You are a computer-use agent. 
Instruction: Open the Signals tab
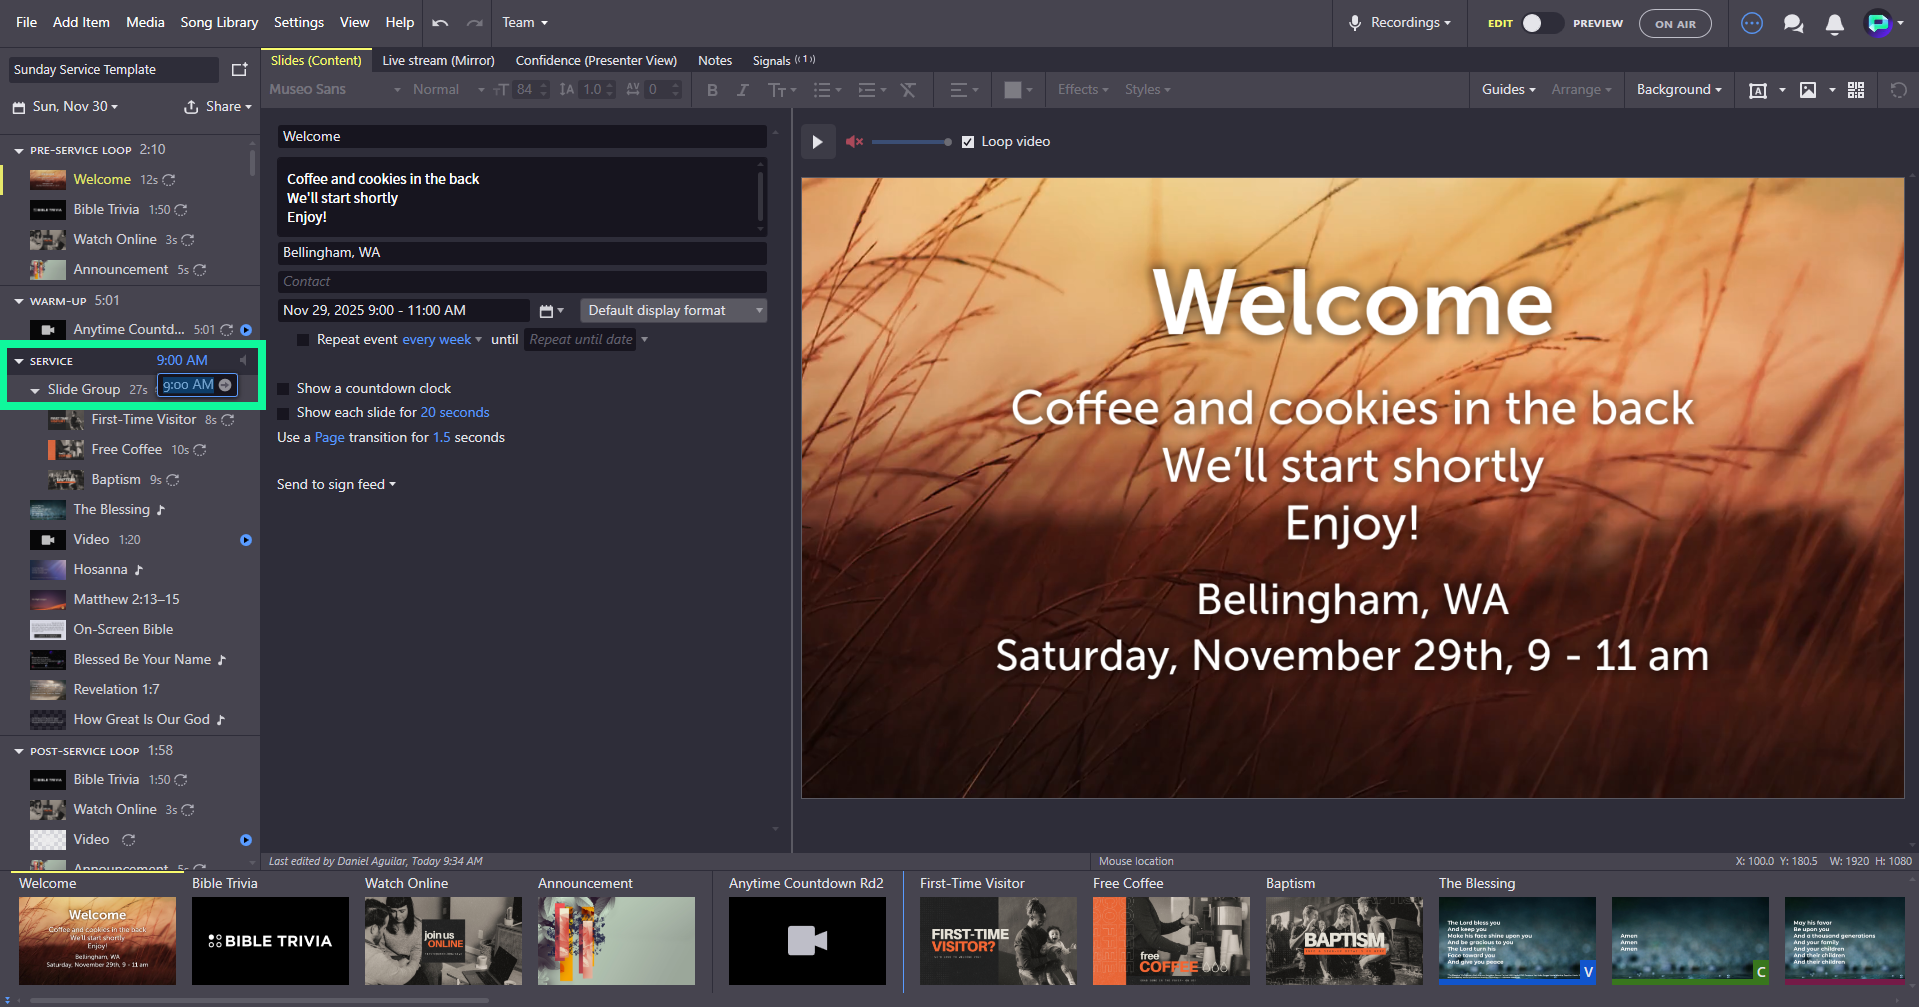[x=783, y=61]
